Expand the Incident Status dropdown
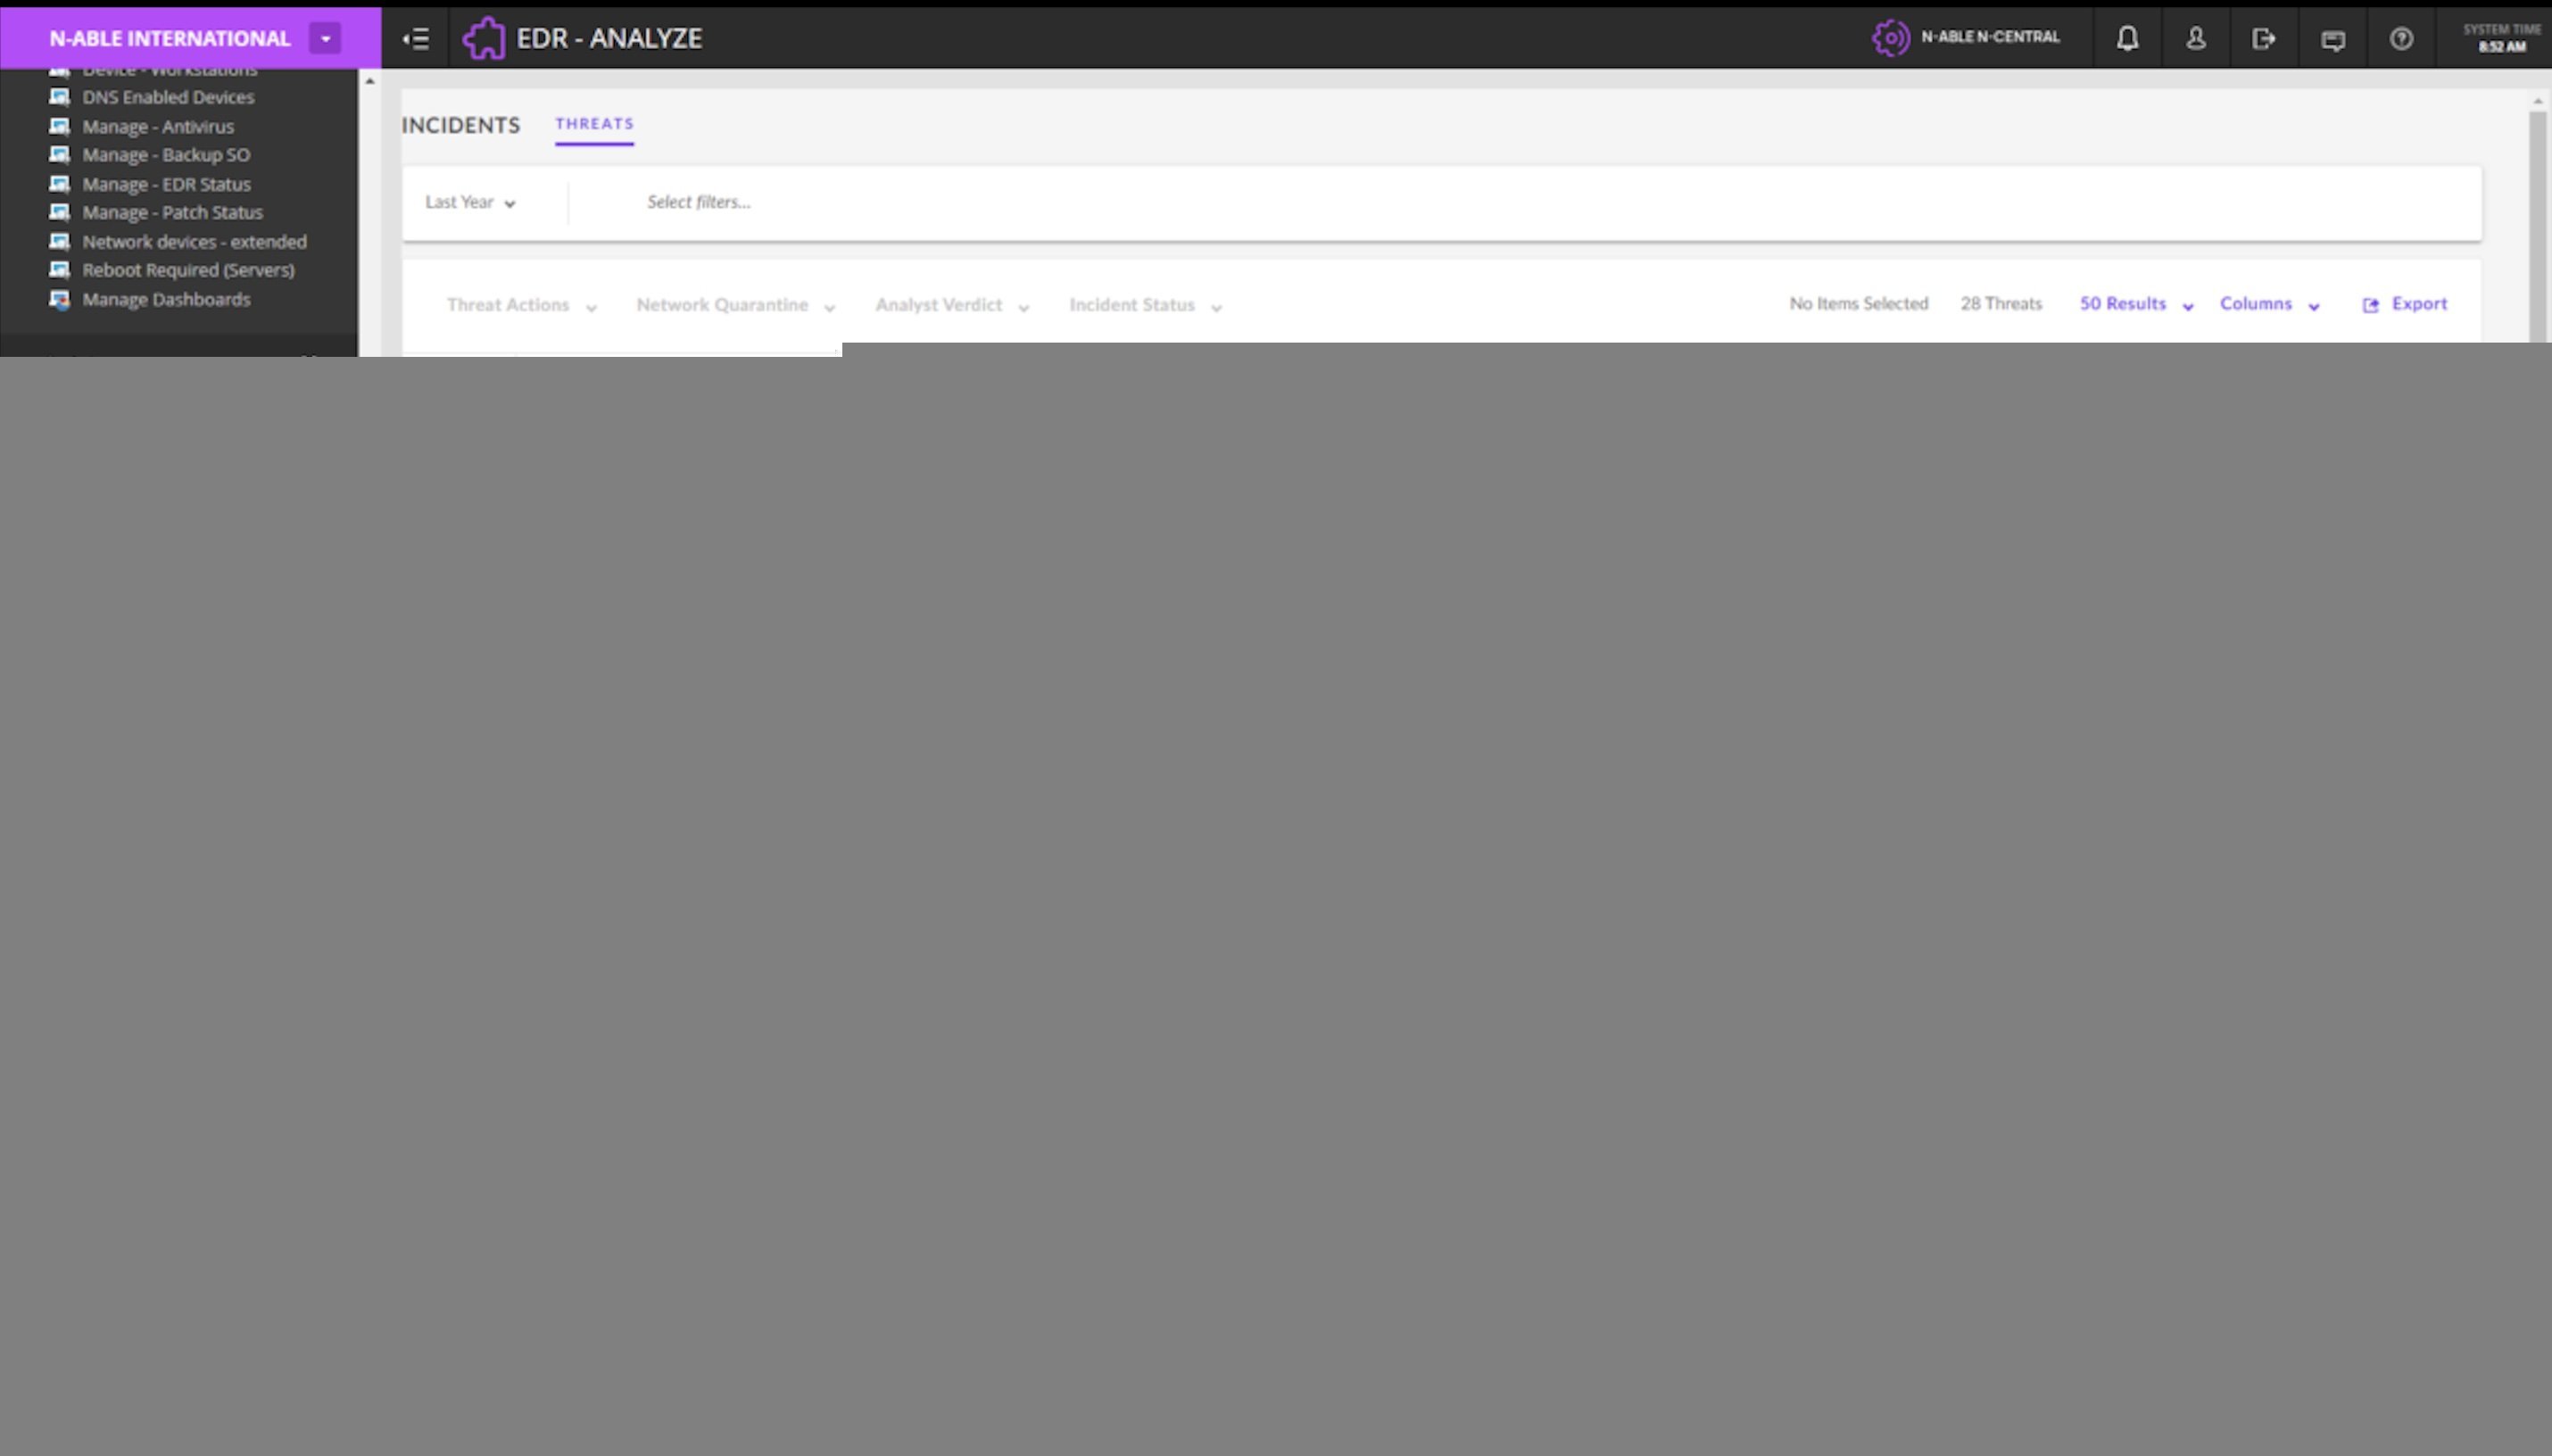Screen dimensions: 2552x1456 coord(1145,305)
